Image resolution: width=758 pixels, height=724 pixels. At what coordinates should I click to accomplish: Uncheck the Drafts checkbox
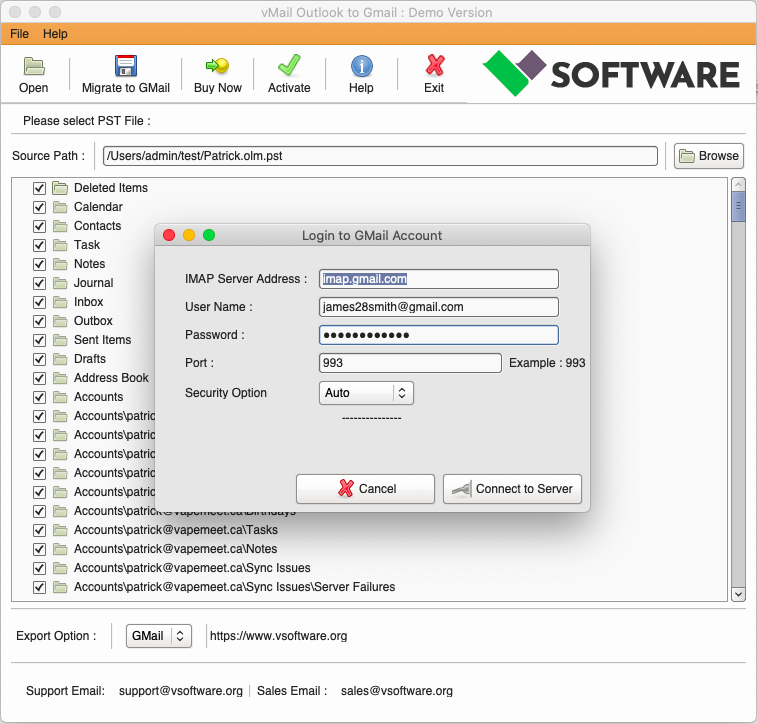[x=39, y=360]
